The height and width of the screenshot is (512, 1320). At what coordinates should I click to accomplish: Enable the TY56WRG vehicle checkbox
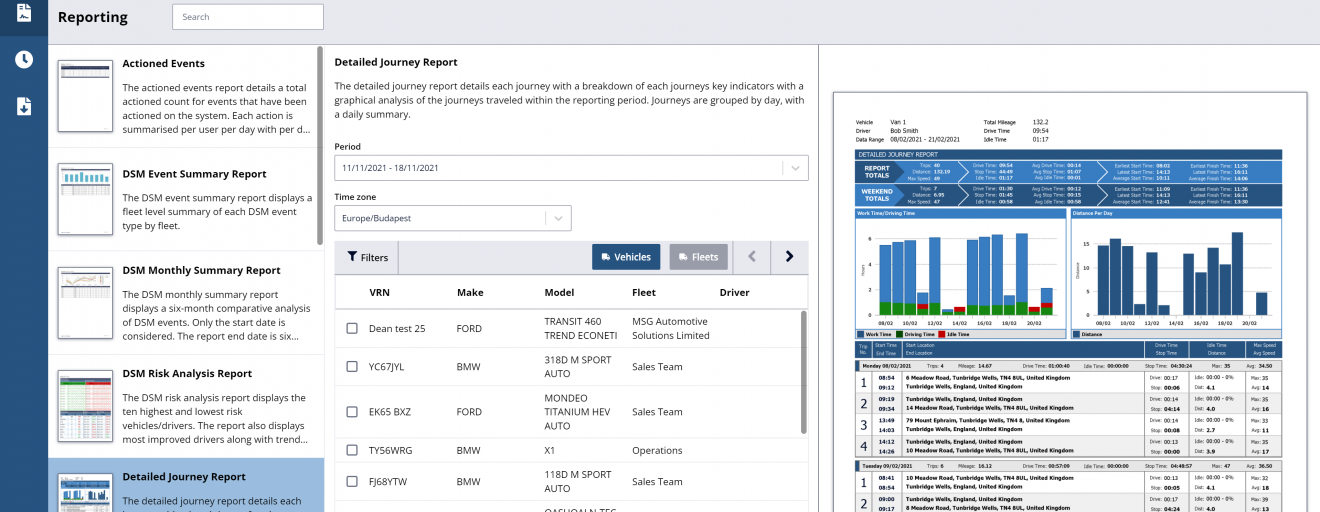352,451
